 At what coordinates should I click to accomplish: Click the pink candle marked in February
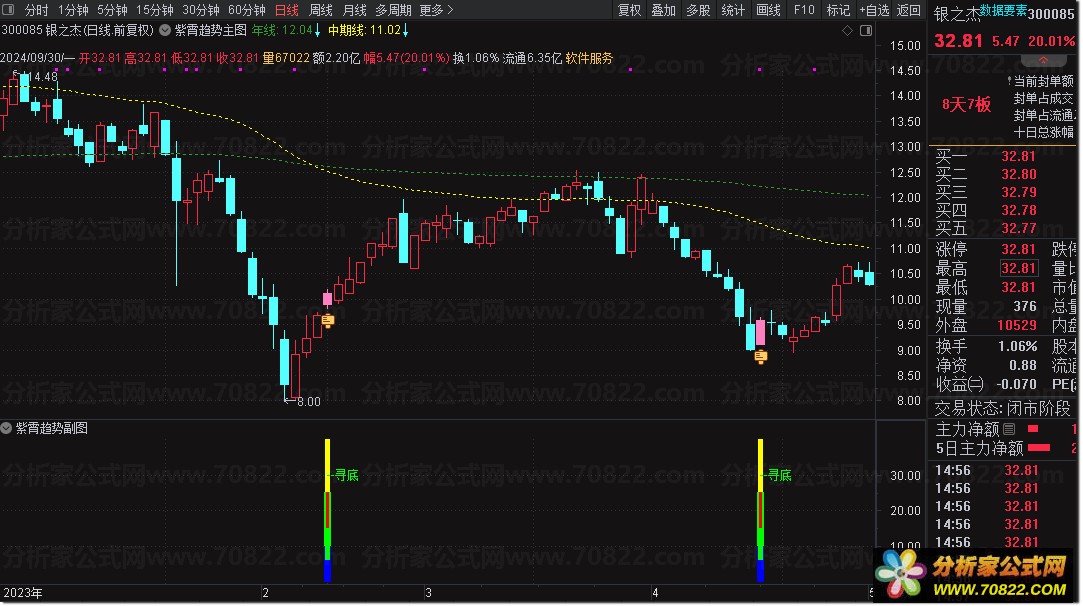coord(327,299)
